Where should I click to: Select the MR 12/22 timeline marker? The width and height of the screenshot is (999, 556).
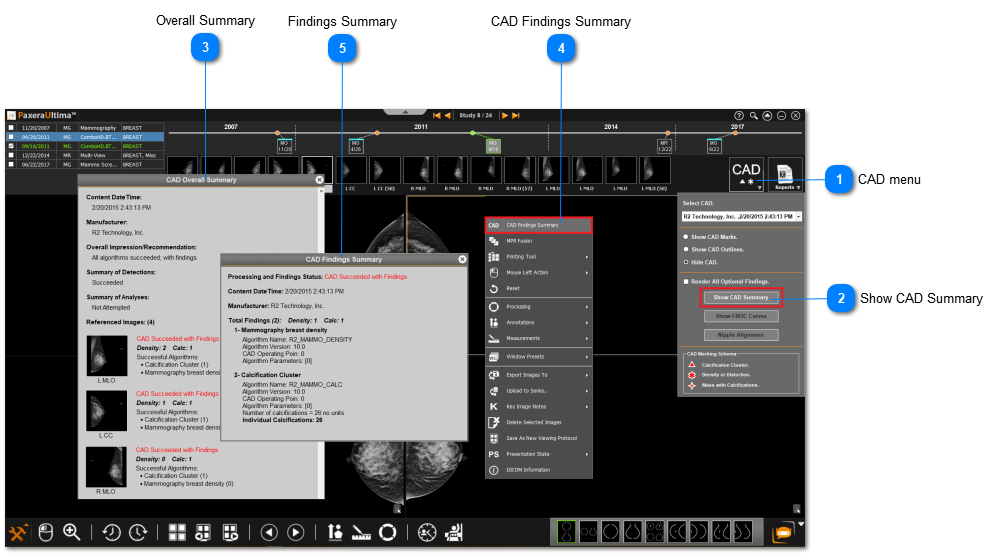(x=665, y=146)
